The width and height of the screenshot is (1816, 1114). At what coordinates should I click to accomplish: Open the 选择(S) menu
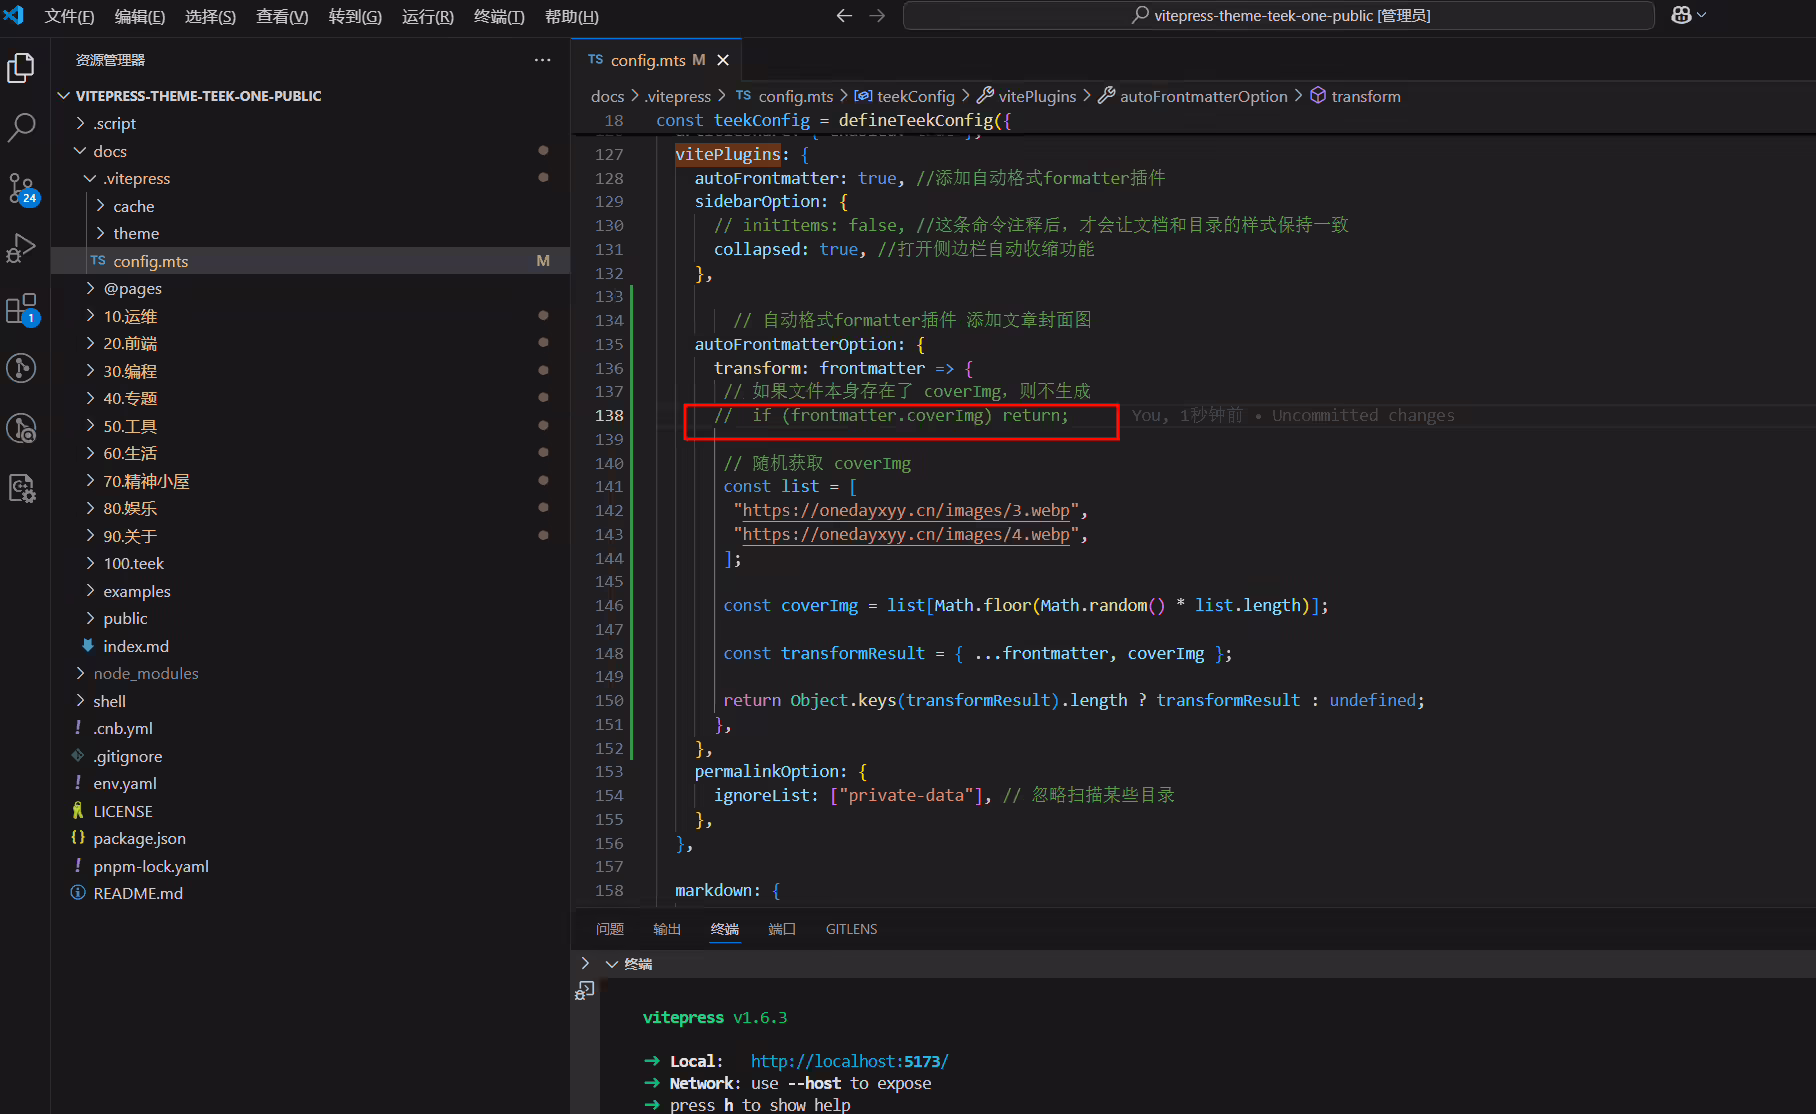(x=210, y=16)
